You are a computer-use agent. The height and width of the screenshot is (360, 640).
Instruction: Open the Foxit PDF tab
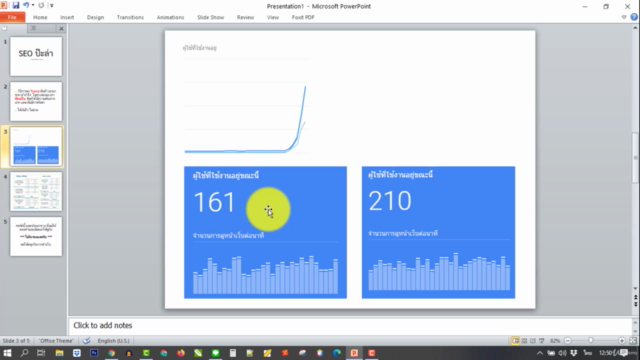[303, 17]
